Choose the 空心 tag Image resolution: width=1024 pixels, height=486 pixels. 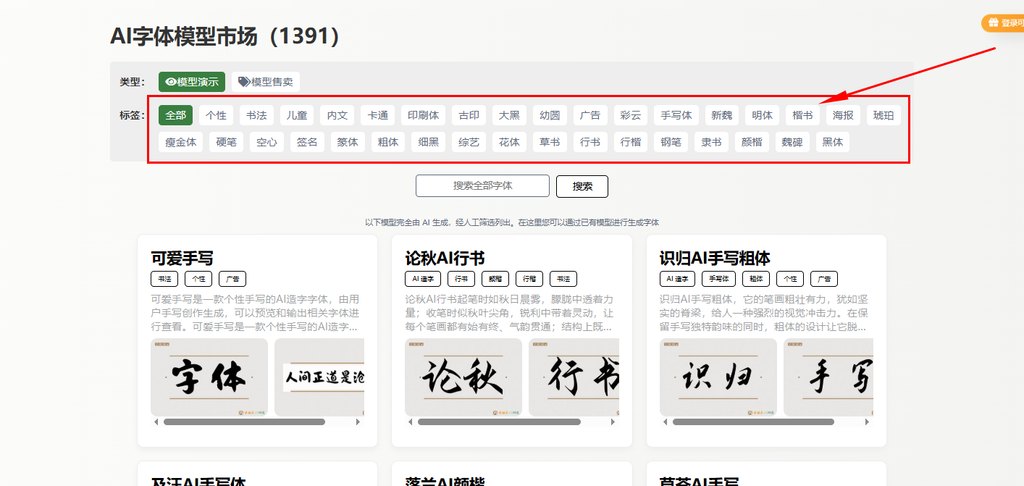266,142
